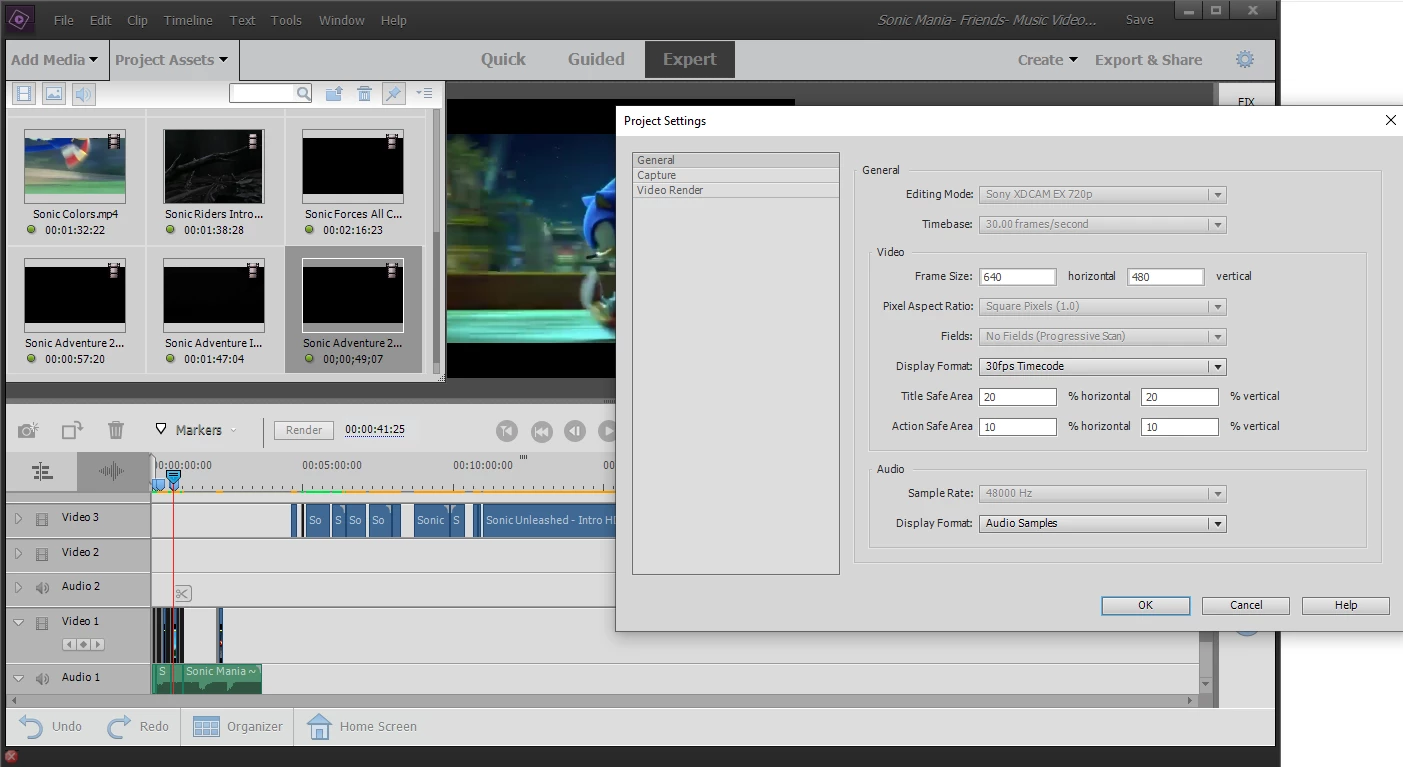
Task: Open the video Display Format 30fps Timecode dropdown
Action: (x=1103, y=366)
